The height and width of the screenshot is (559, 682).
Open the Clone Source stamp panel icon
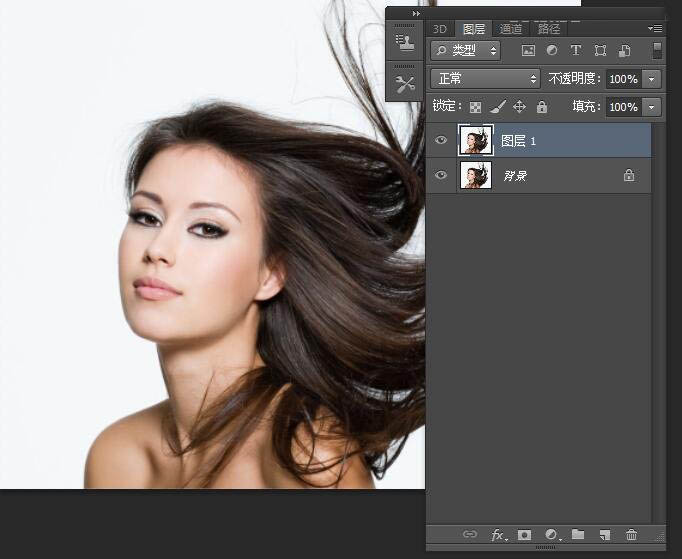tap(405, 42)
